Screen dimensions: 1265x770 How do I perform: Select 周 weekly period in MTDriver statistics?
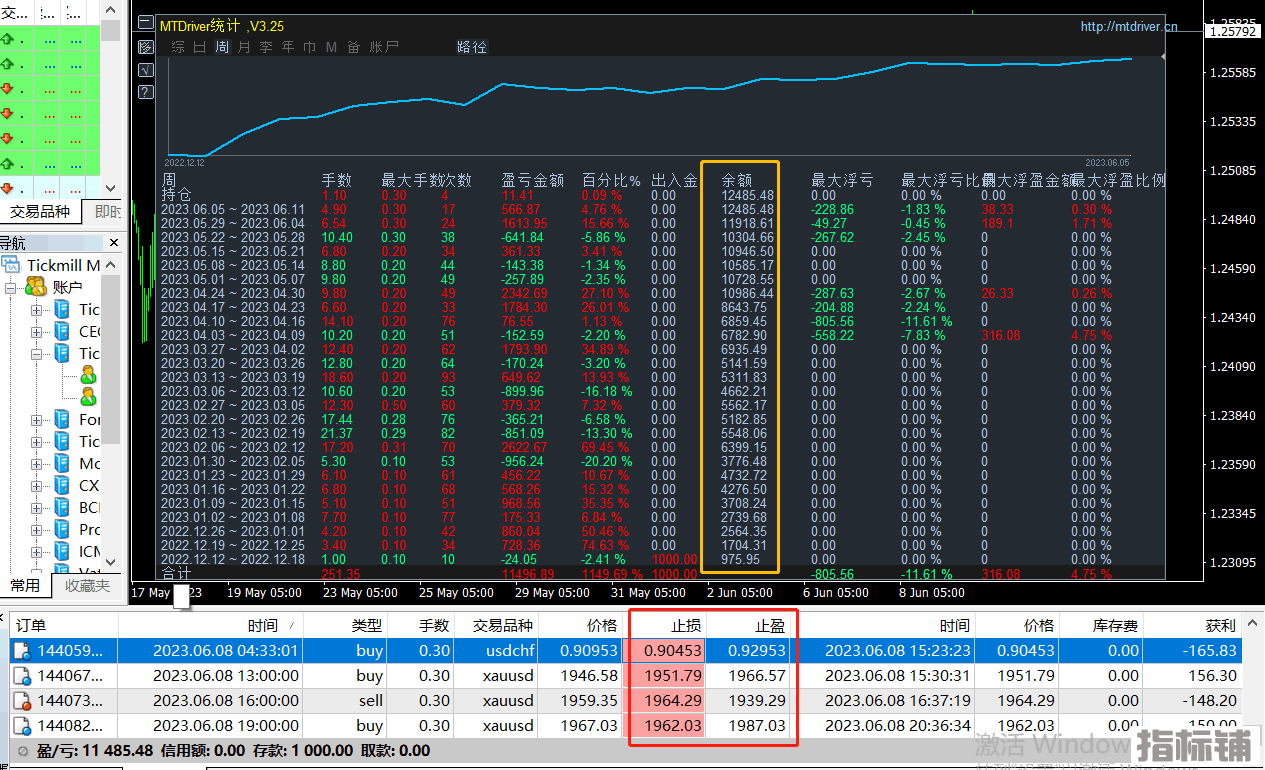pos(222,46)
